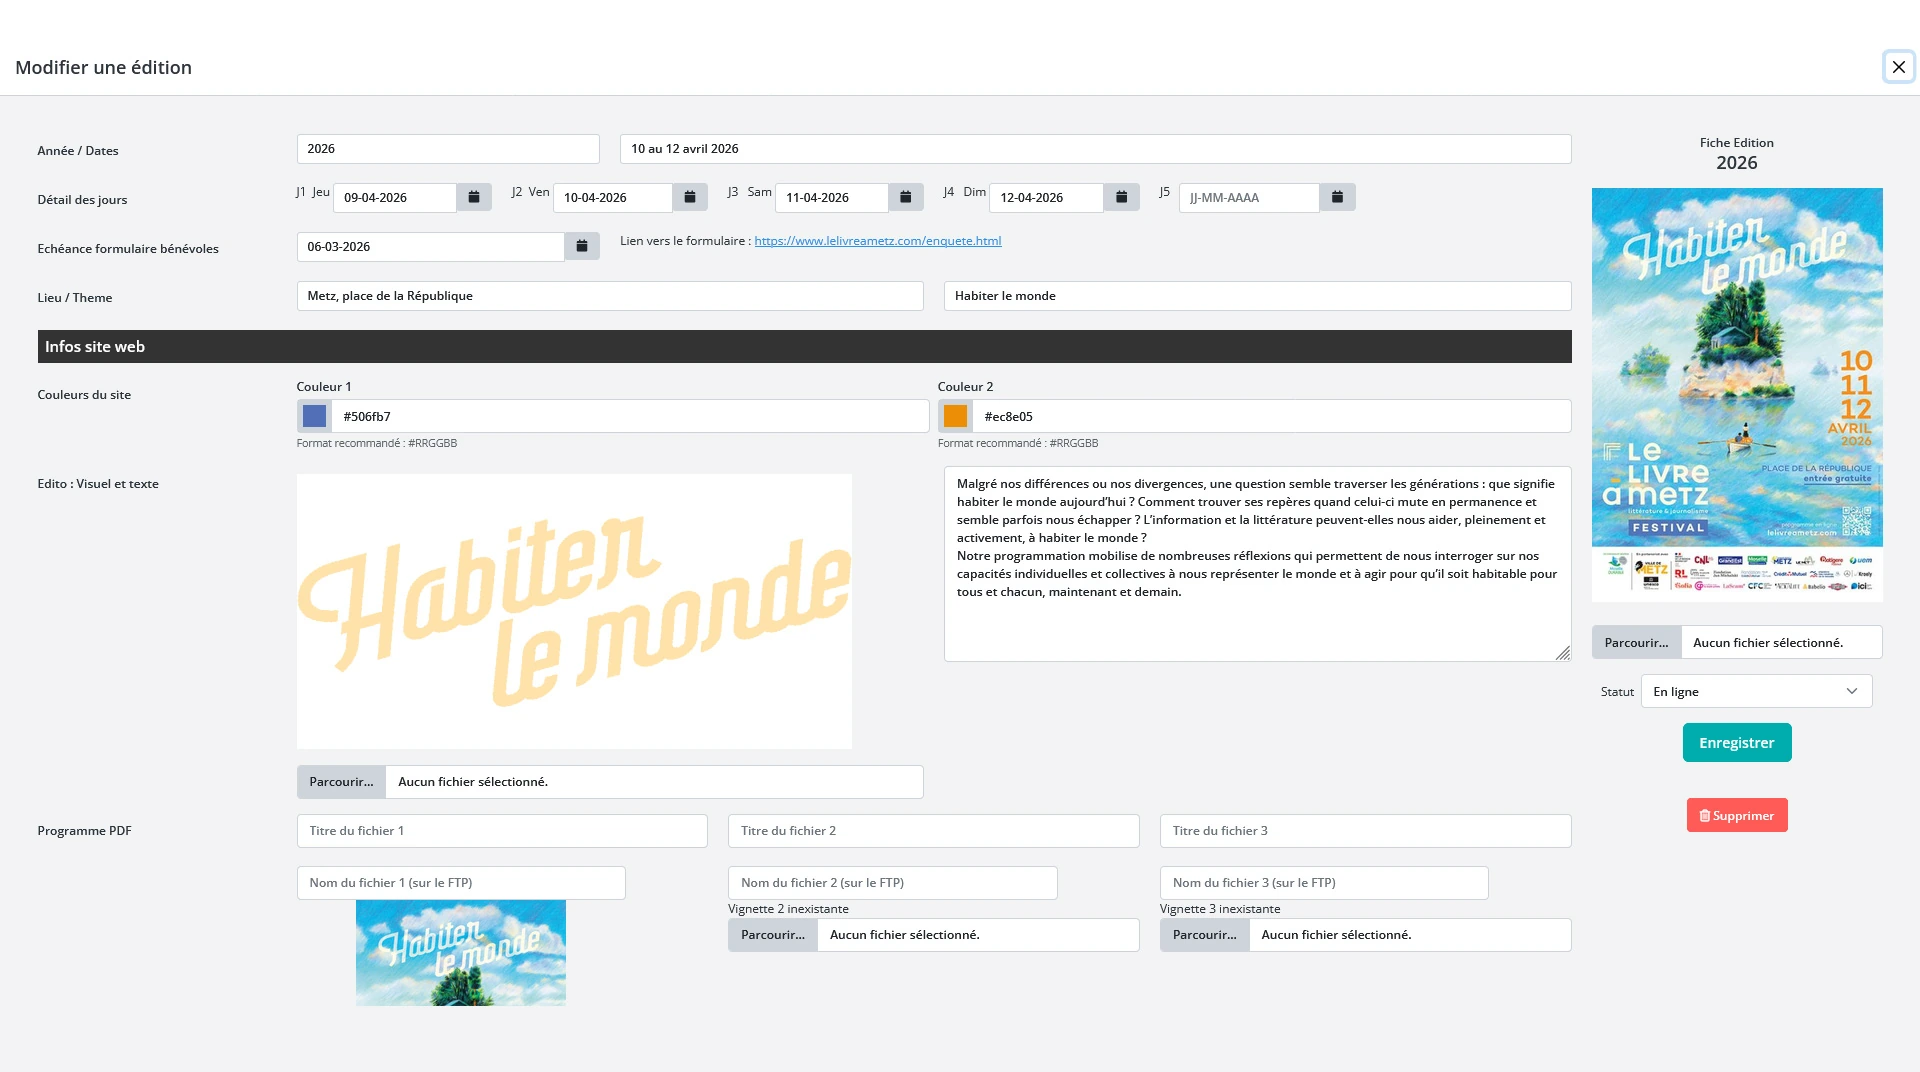This screenshot has width=1920, height=1072.
Task: Open the J3 Sam date calendar
Action: click(x=905, y=197)
